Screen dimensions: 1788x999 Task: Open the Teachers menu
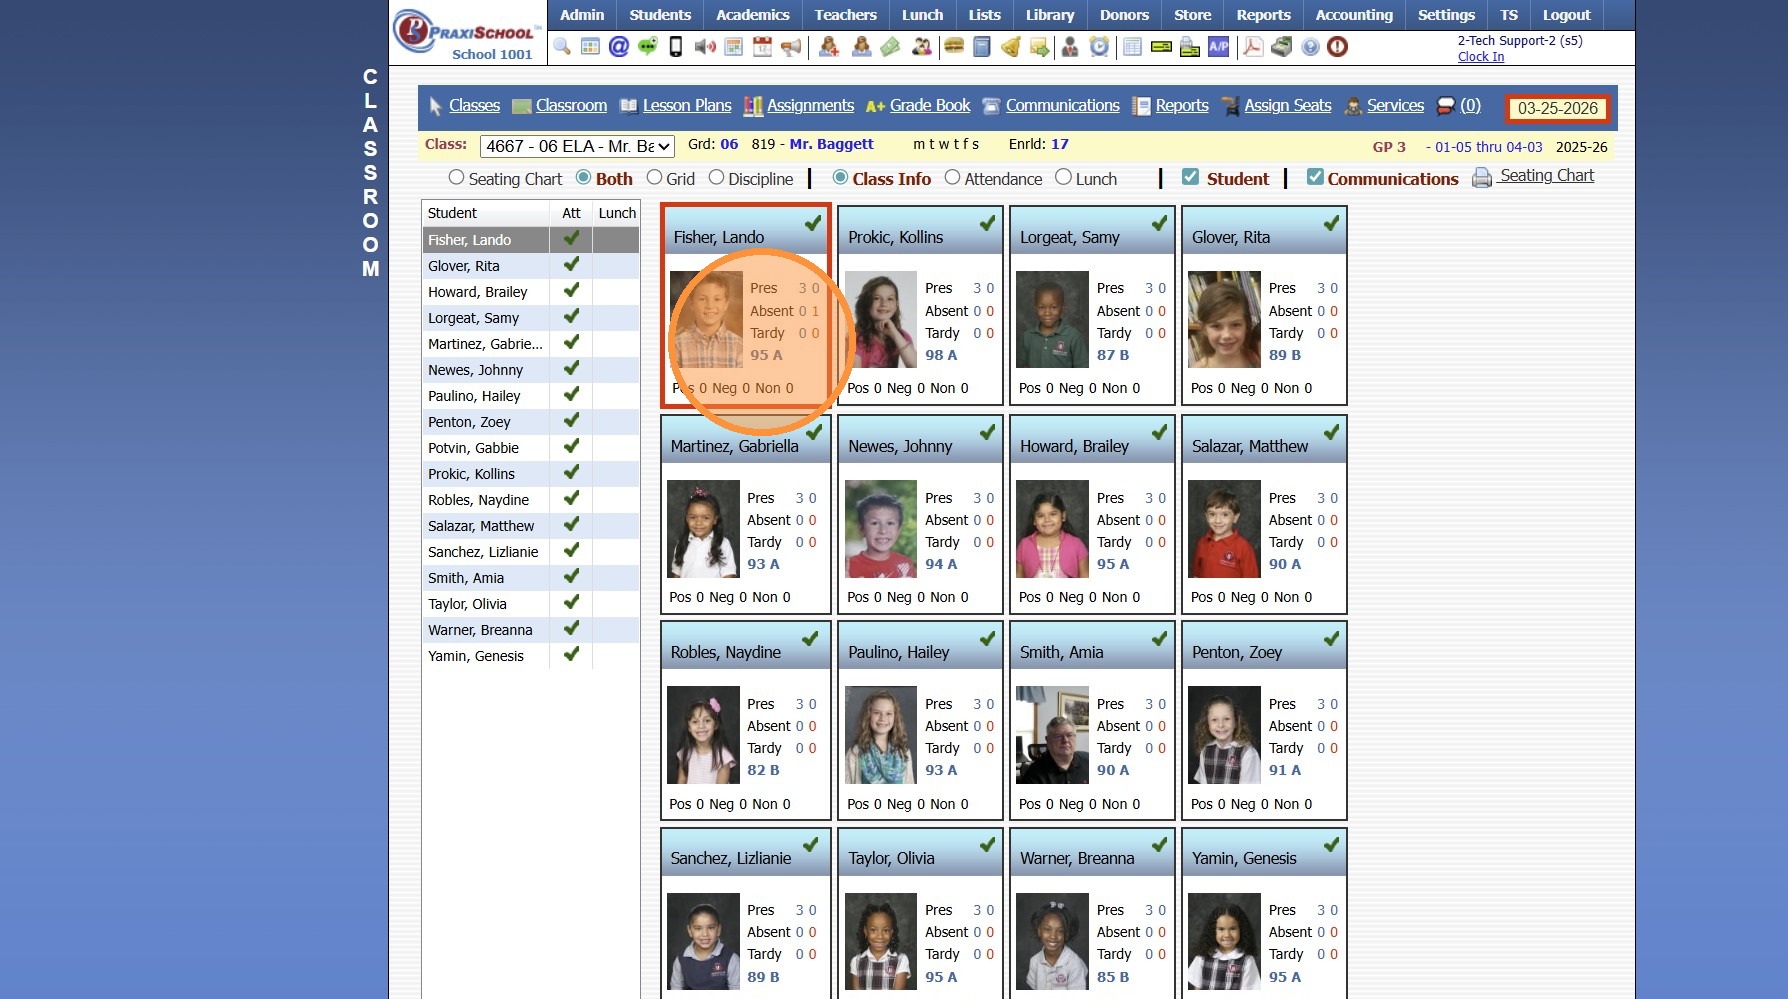point(845,15)
